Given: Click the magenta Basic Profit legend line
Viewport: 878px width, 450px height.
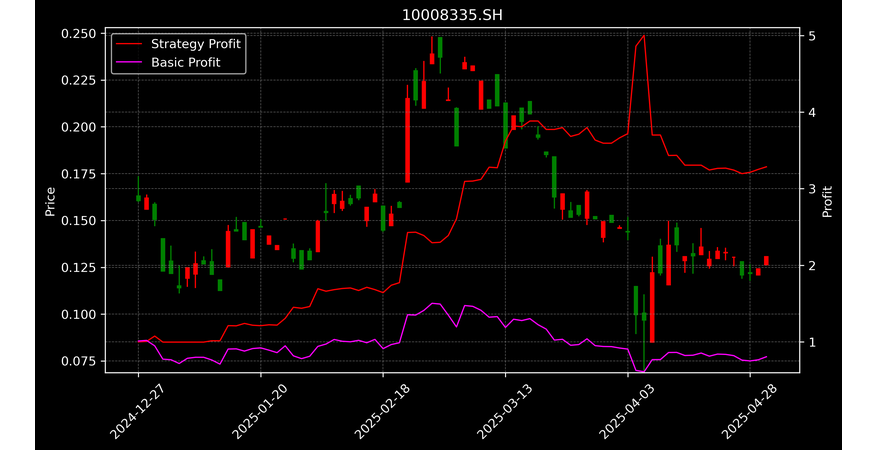Looking at the screenshot, I should pyautogui.click(x=129, y=62).
